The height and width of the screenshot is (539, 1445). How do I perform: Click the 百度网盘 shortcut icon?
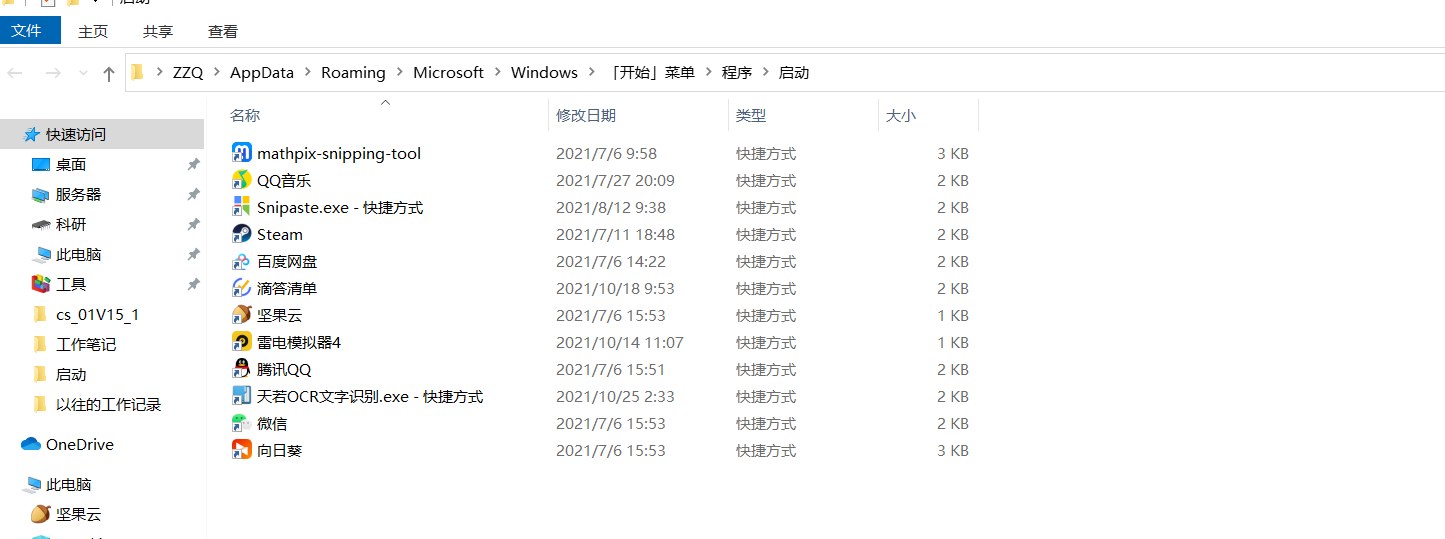tap(241, 261)
